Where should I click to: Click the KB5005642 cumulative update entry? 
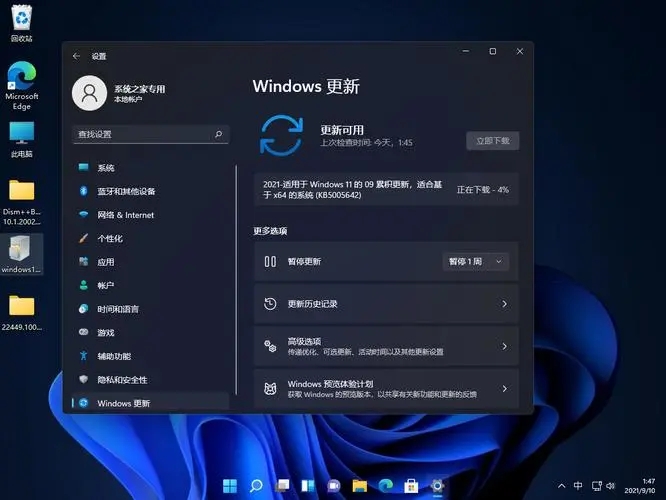[x=386, y=189]
